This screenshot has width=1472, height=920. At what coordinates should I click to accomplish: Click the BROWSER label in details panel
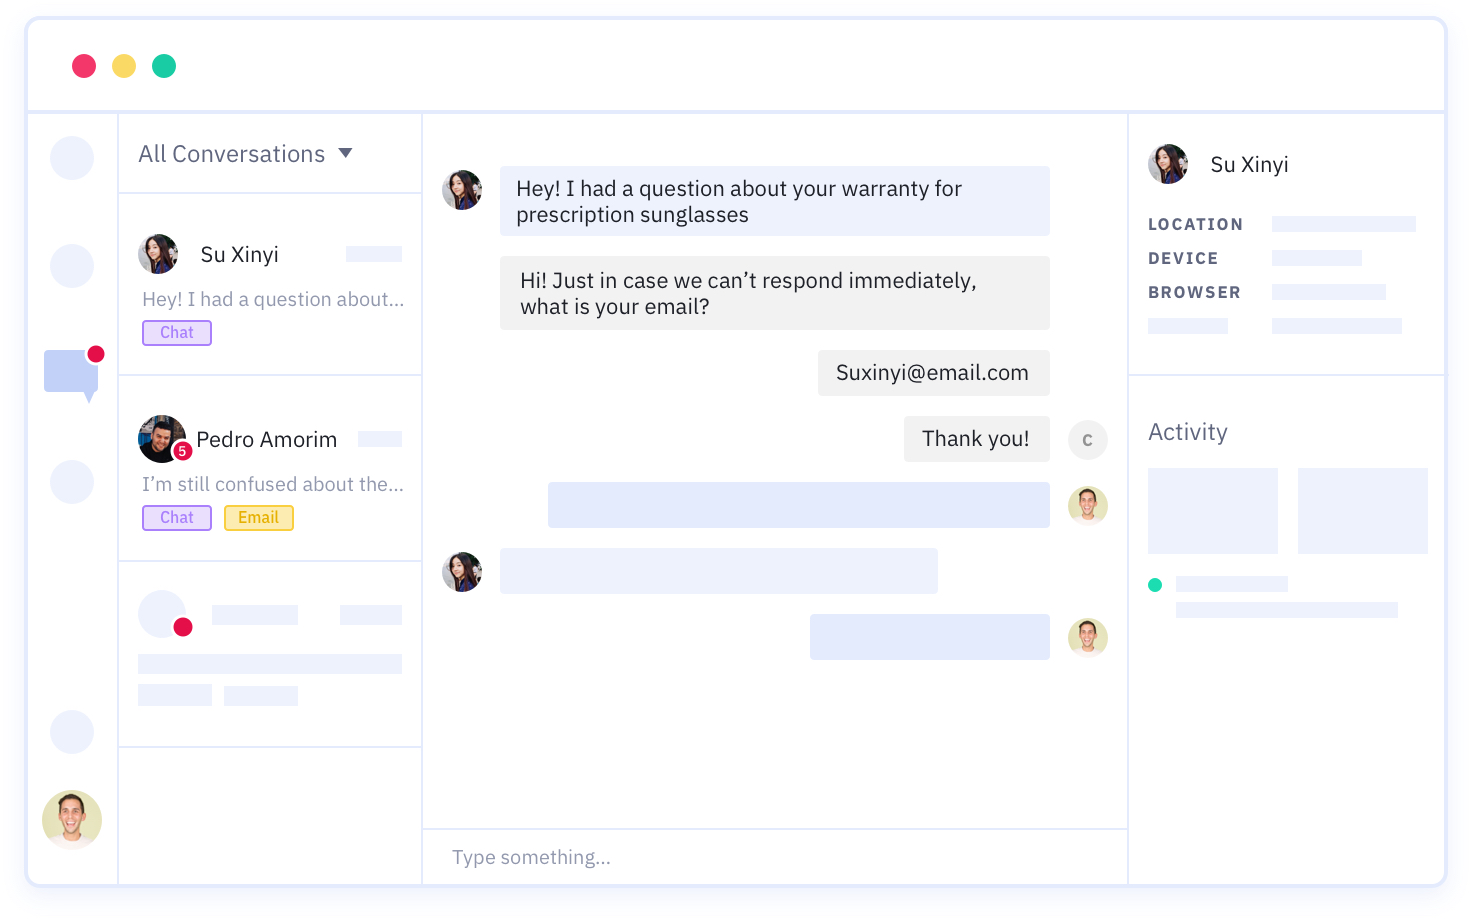[1194, 292]
